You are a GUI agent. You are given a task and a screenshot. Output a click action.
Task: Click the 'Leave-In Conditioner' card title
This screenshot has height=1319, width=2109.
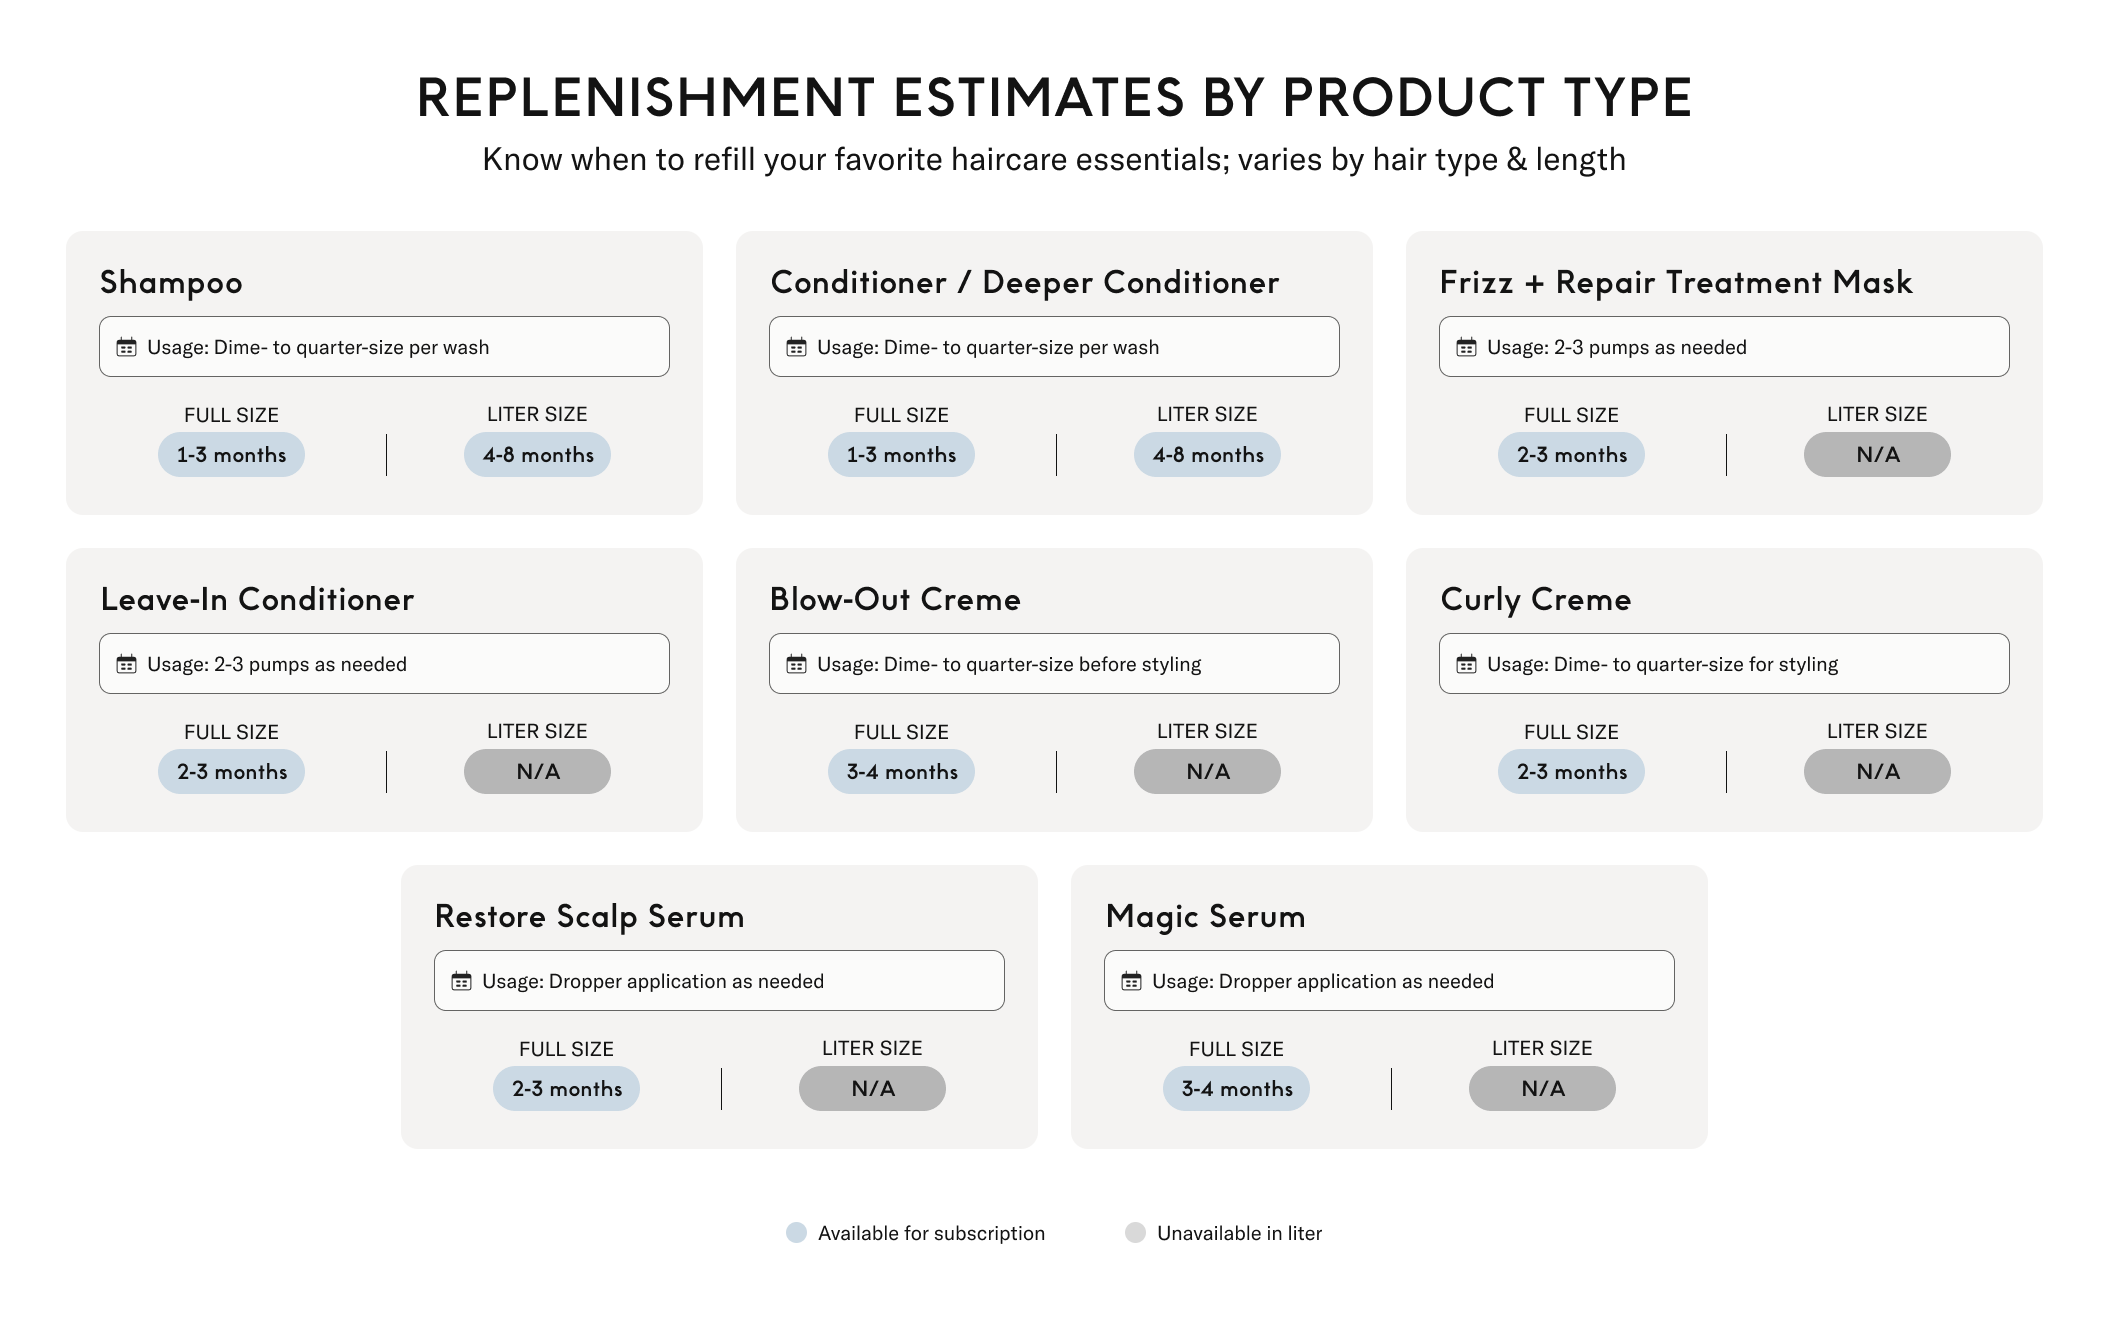[257, 599]
